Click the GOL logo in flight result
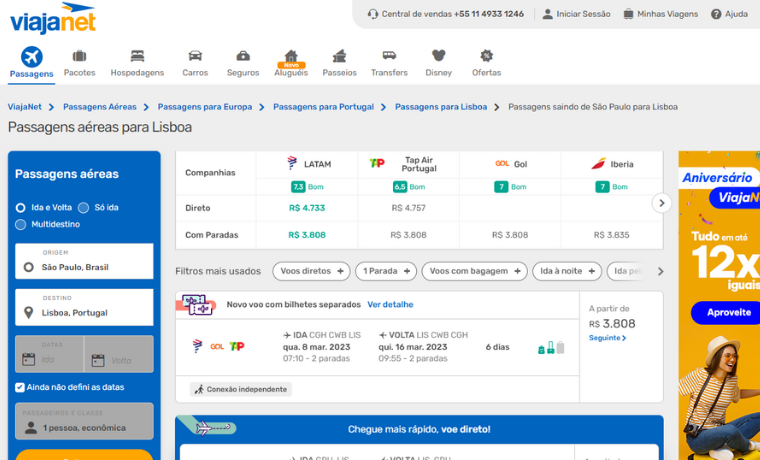This screenshot has height=460, width=760. click(x=217, y=347)
